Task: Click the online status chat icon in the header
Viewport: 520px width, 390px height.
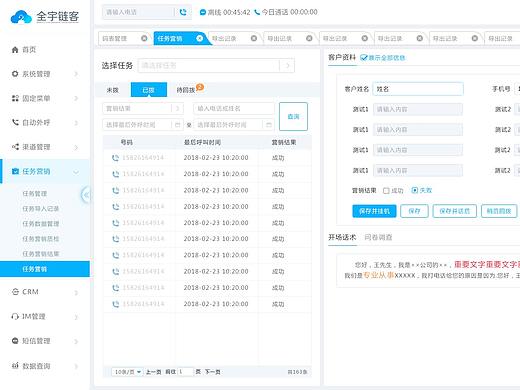Action: (x=202, y=12)
